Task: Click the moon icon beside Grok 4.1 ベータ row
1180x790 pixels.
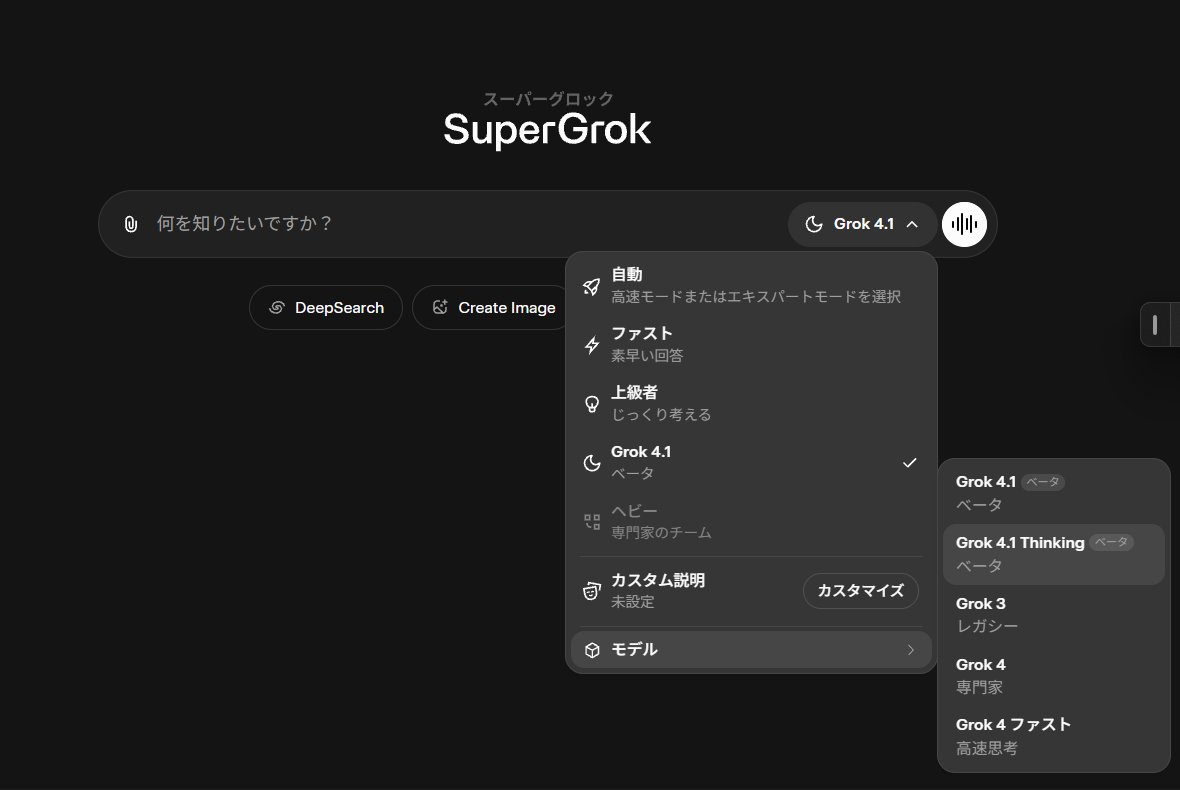Action: pyautogui.click(x=592, y=463)
